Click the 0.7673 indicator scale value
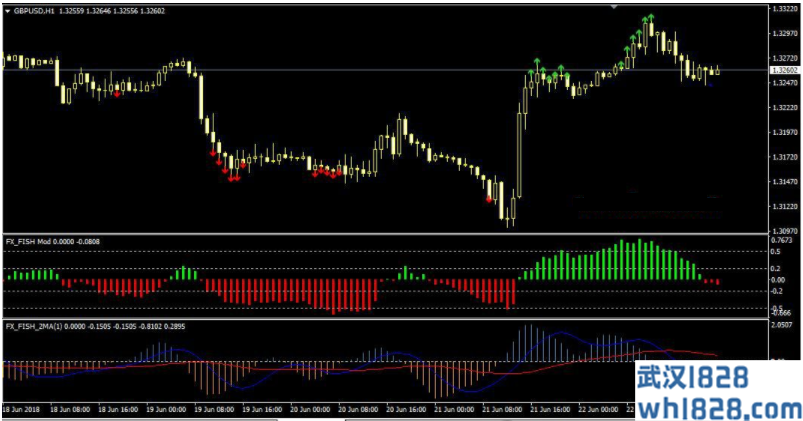Viewport: 803px width, 421px height. 784,240
